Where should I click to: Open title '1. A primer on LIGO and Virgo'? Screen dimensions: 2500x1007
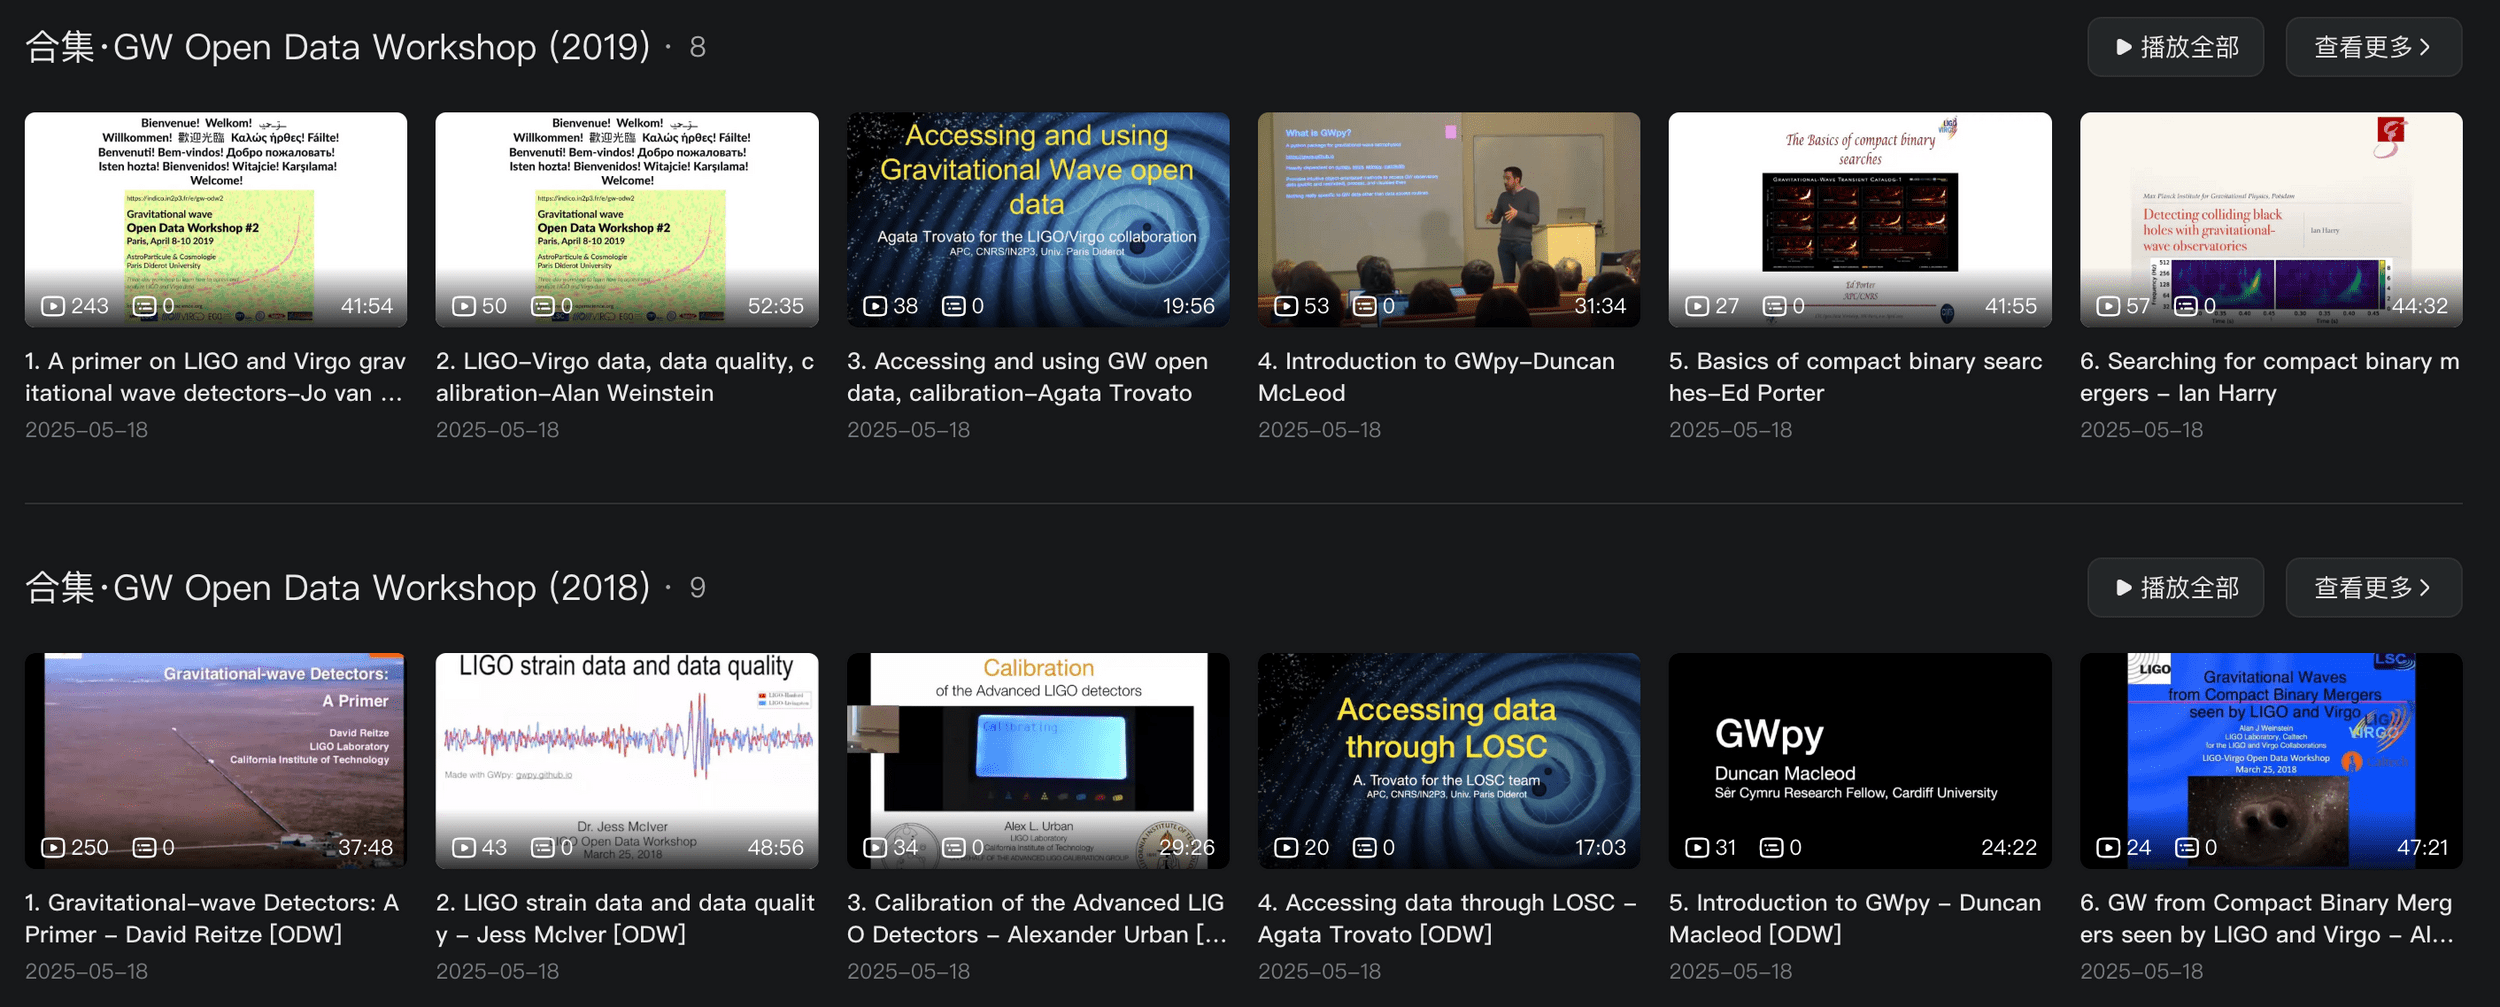pos(215,377)
